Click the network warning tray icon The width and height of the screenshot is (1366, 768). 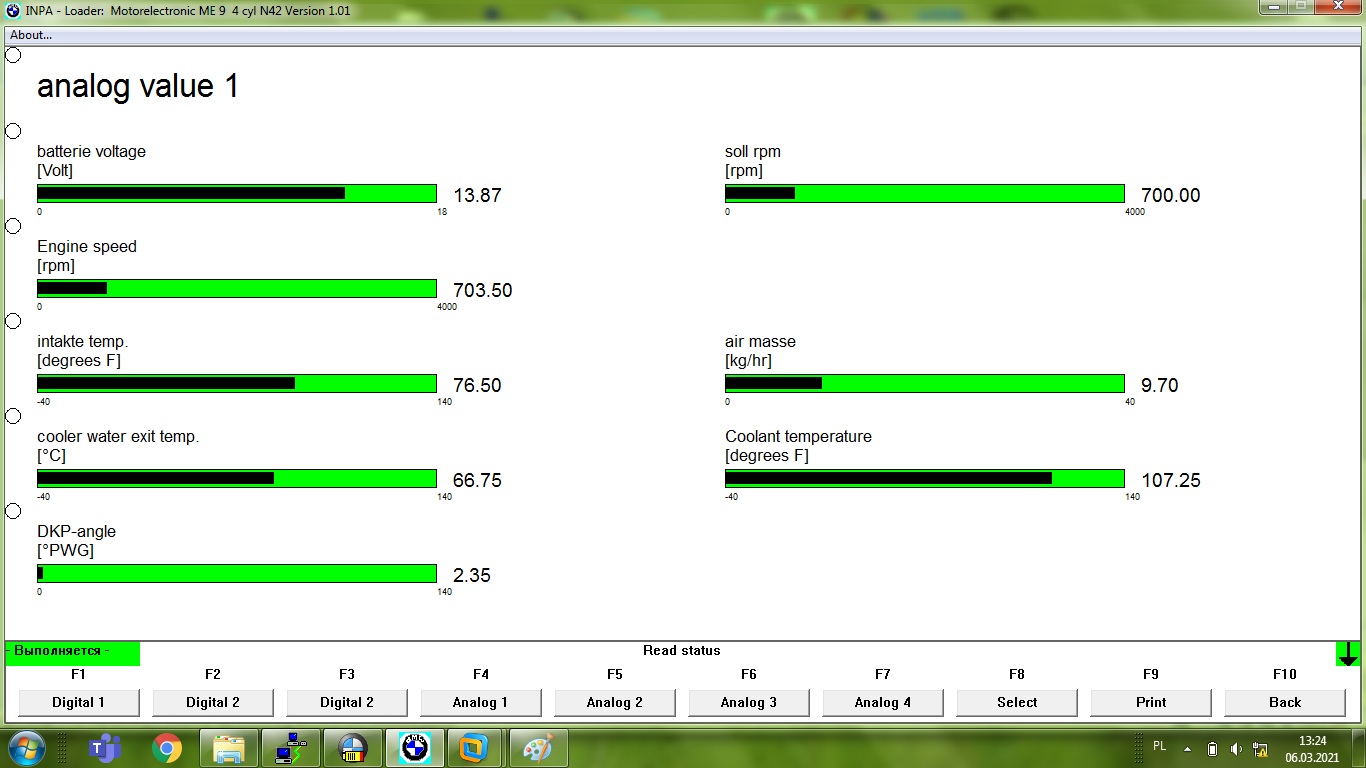tap(1259, 748)
